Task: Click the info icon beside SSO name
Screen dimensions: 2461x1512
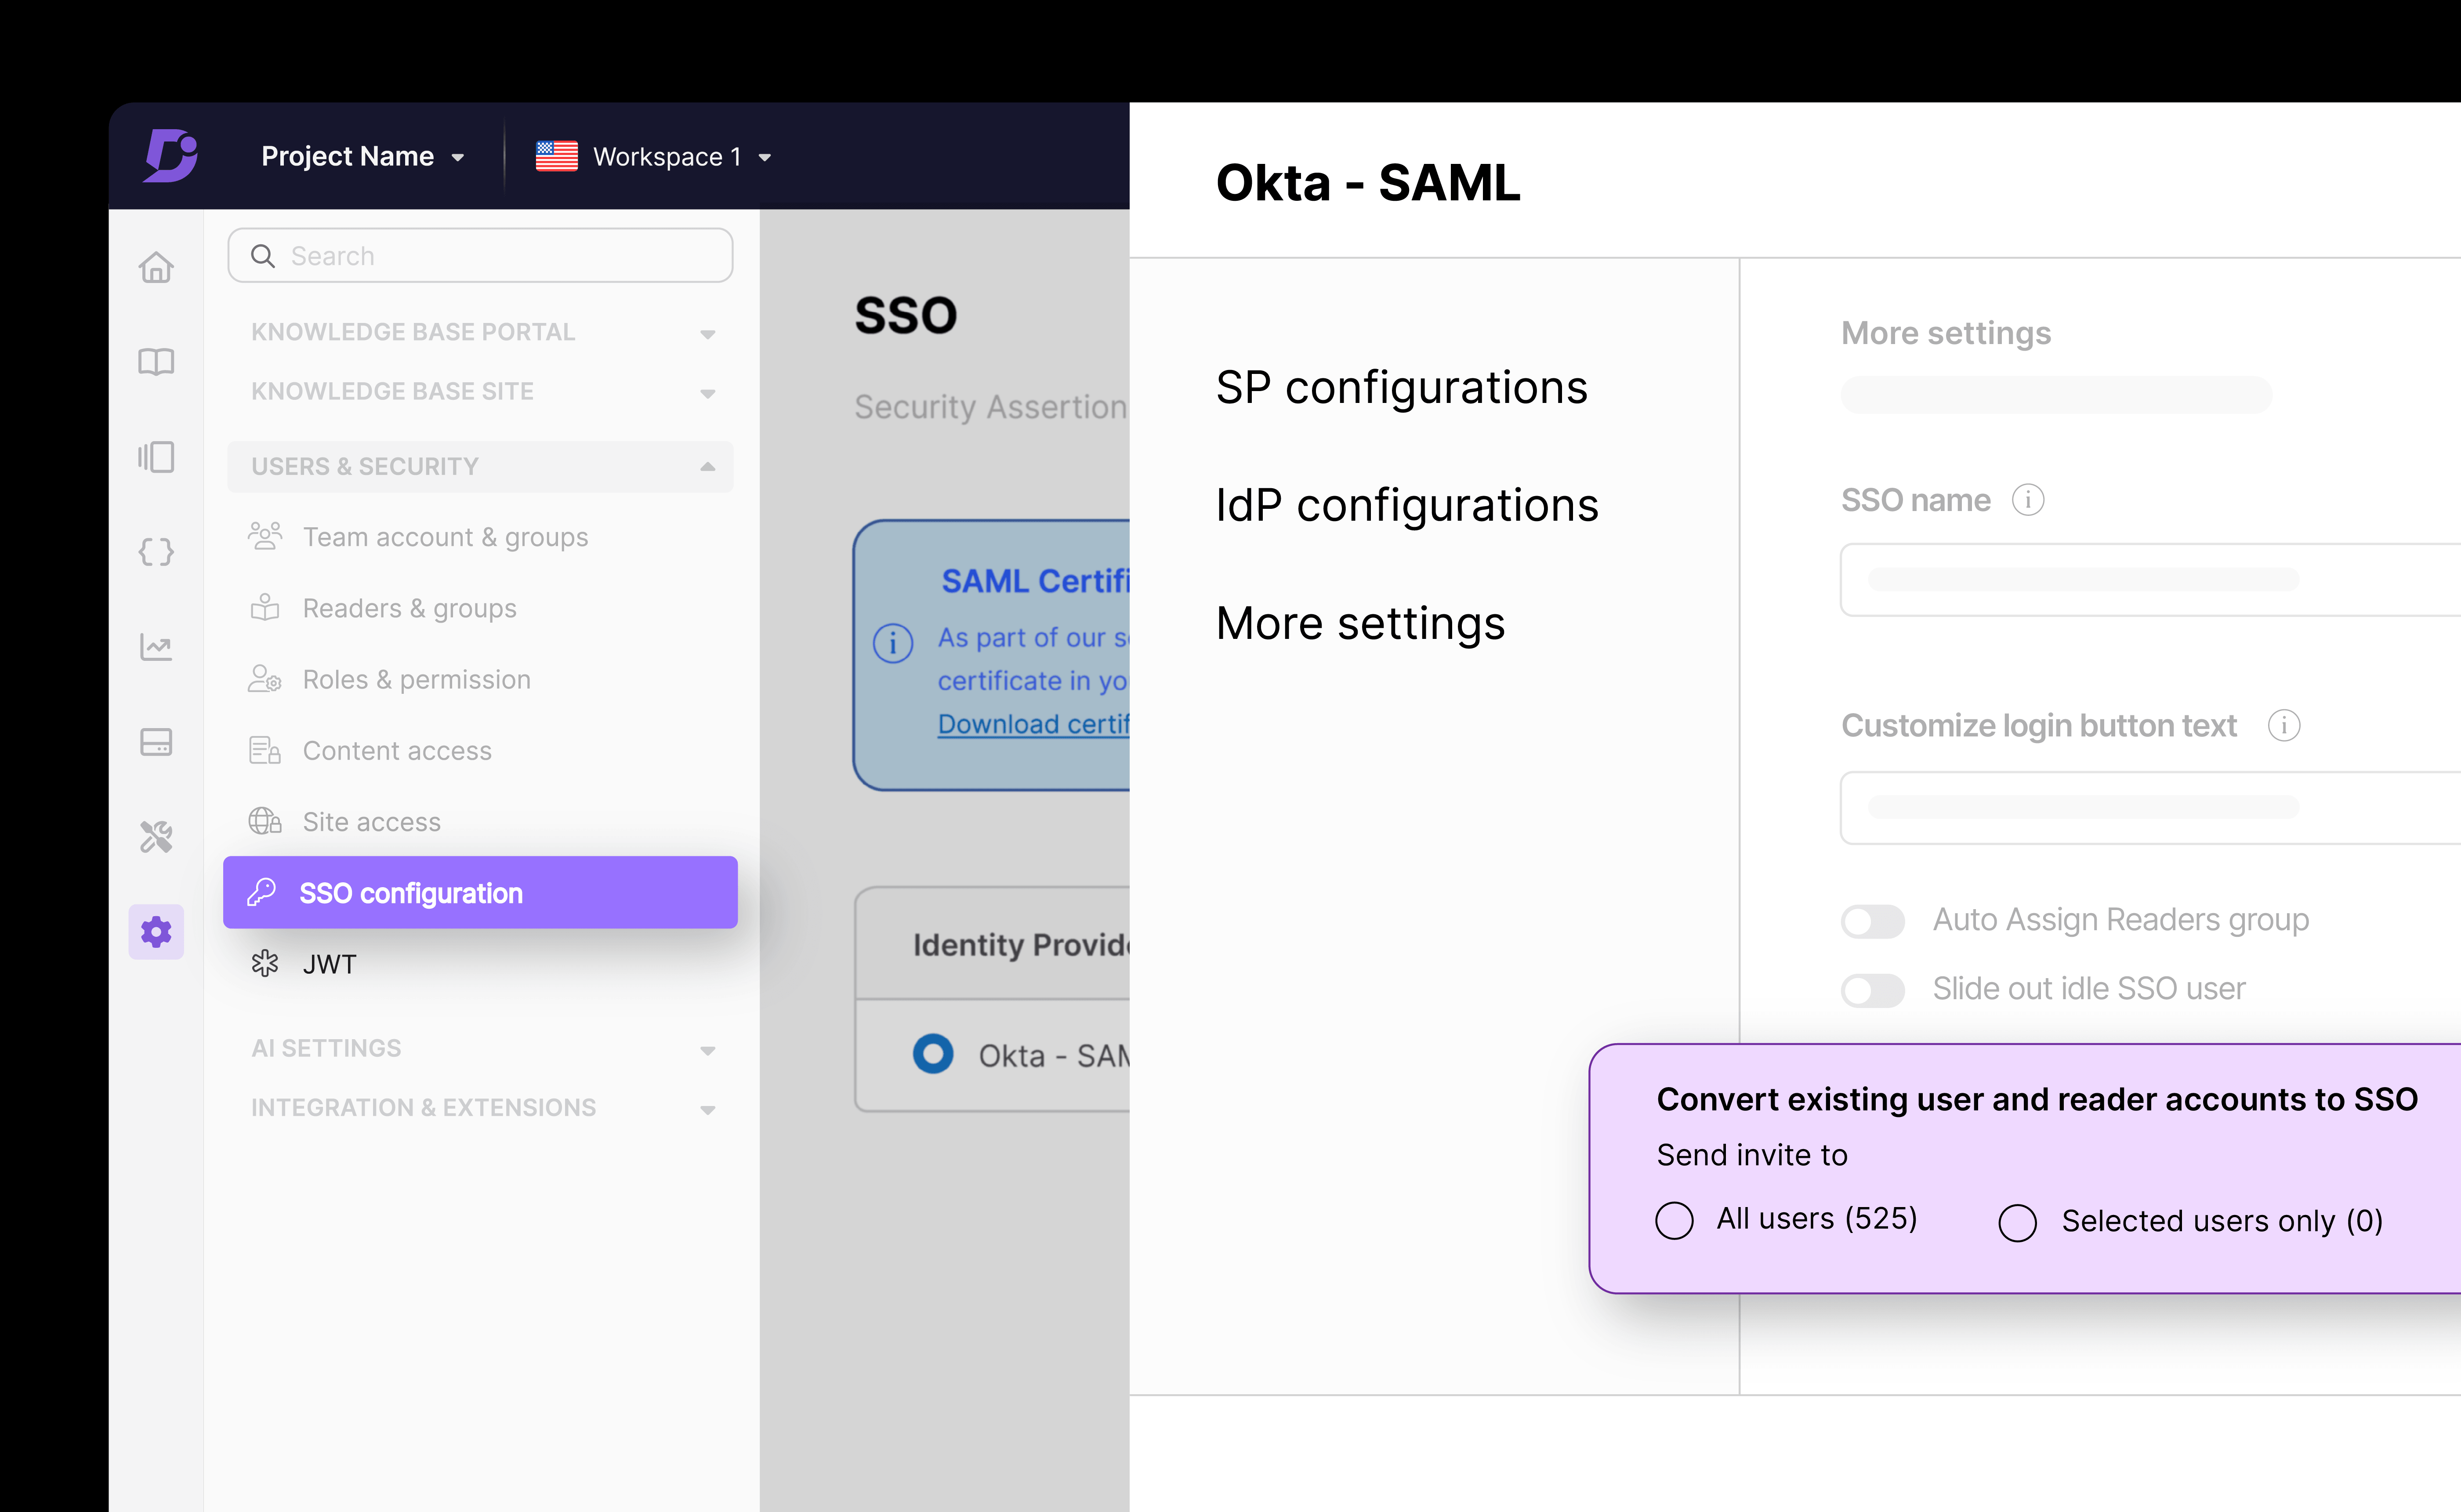Action: click(2030, 500)
